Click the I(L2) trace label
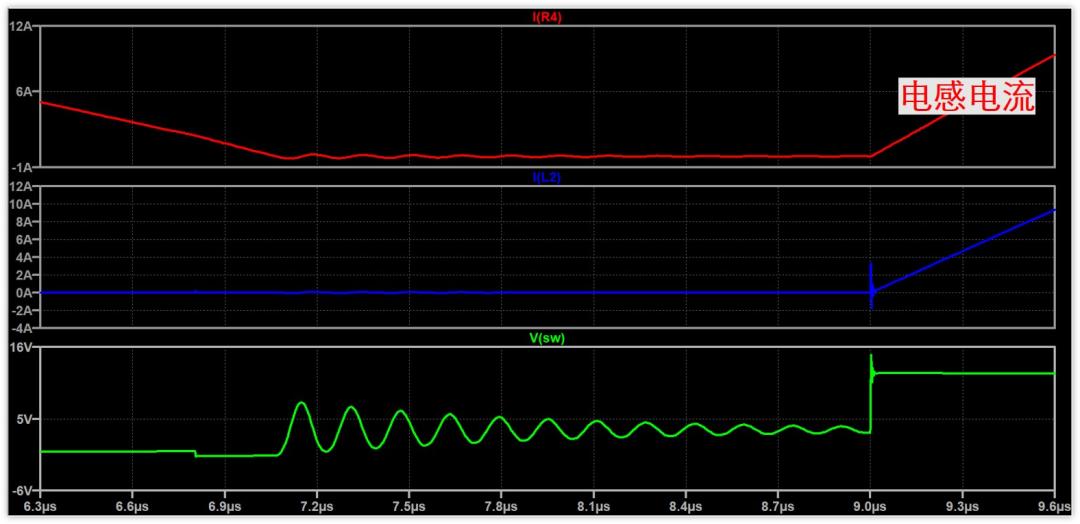This screenshot has height=524, width=1080. coord(548,178)
